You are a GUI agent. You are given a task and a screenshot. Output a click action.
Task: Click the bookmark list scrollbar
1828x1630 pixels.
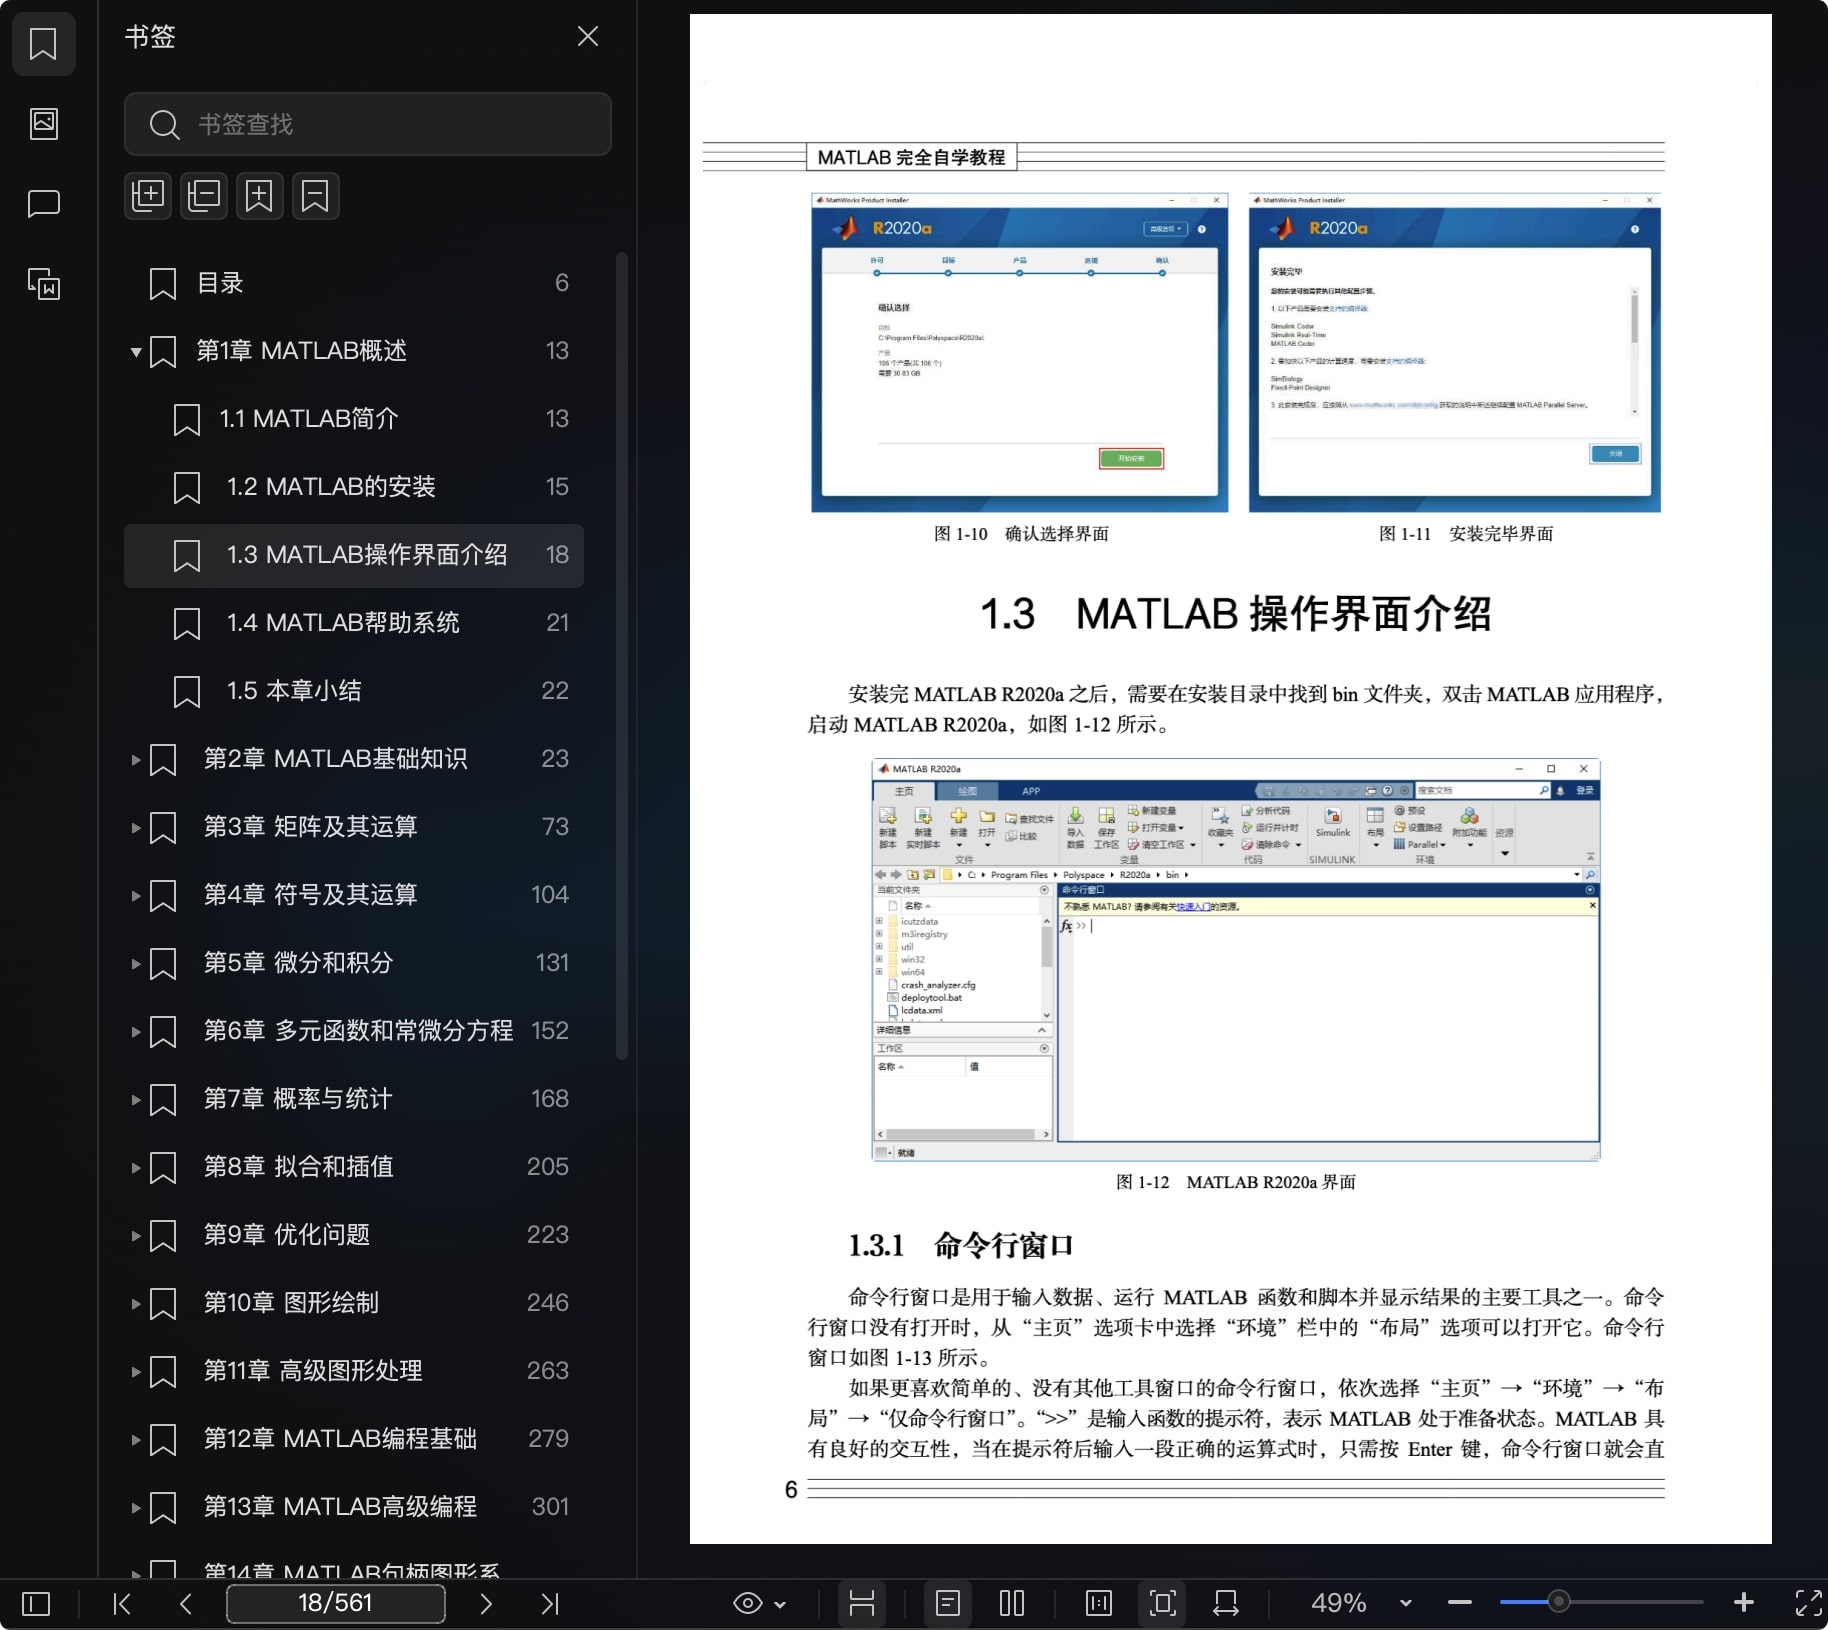pyautogui.click(x=622, y=656)
